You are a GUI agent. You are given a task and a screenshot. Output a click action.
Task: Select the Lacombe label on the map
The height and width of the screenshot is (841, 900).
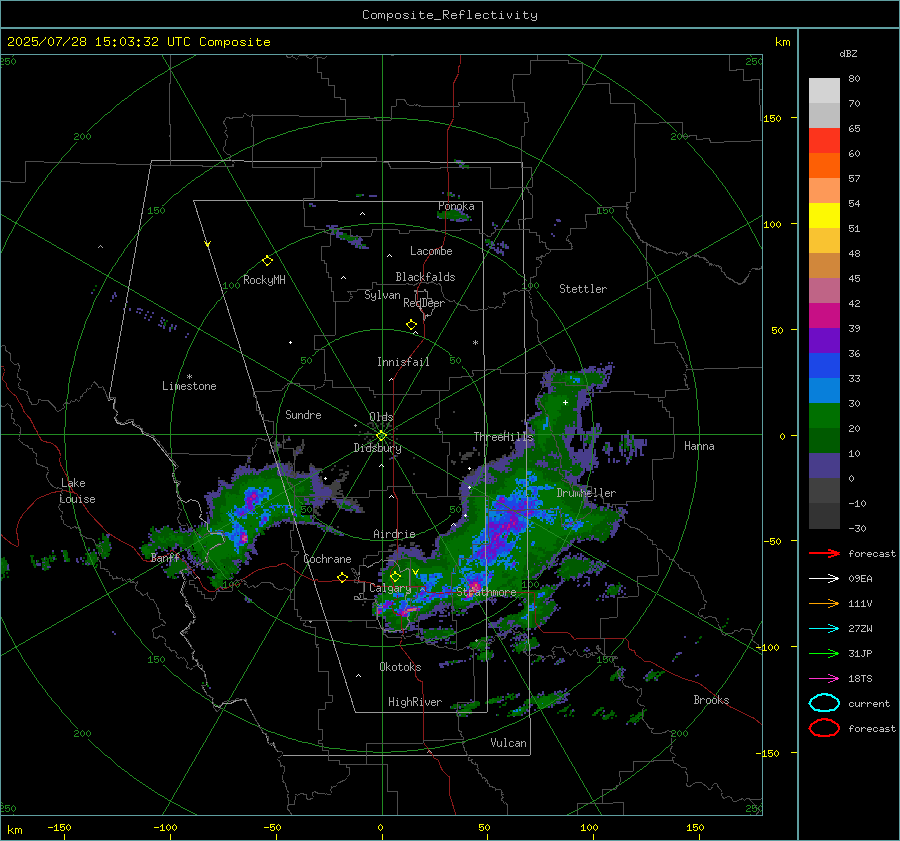431,251
